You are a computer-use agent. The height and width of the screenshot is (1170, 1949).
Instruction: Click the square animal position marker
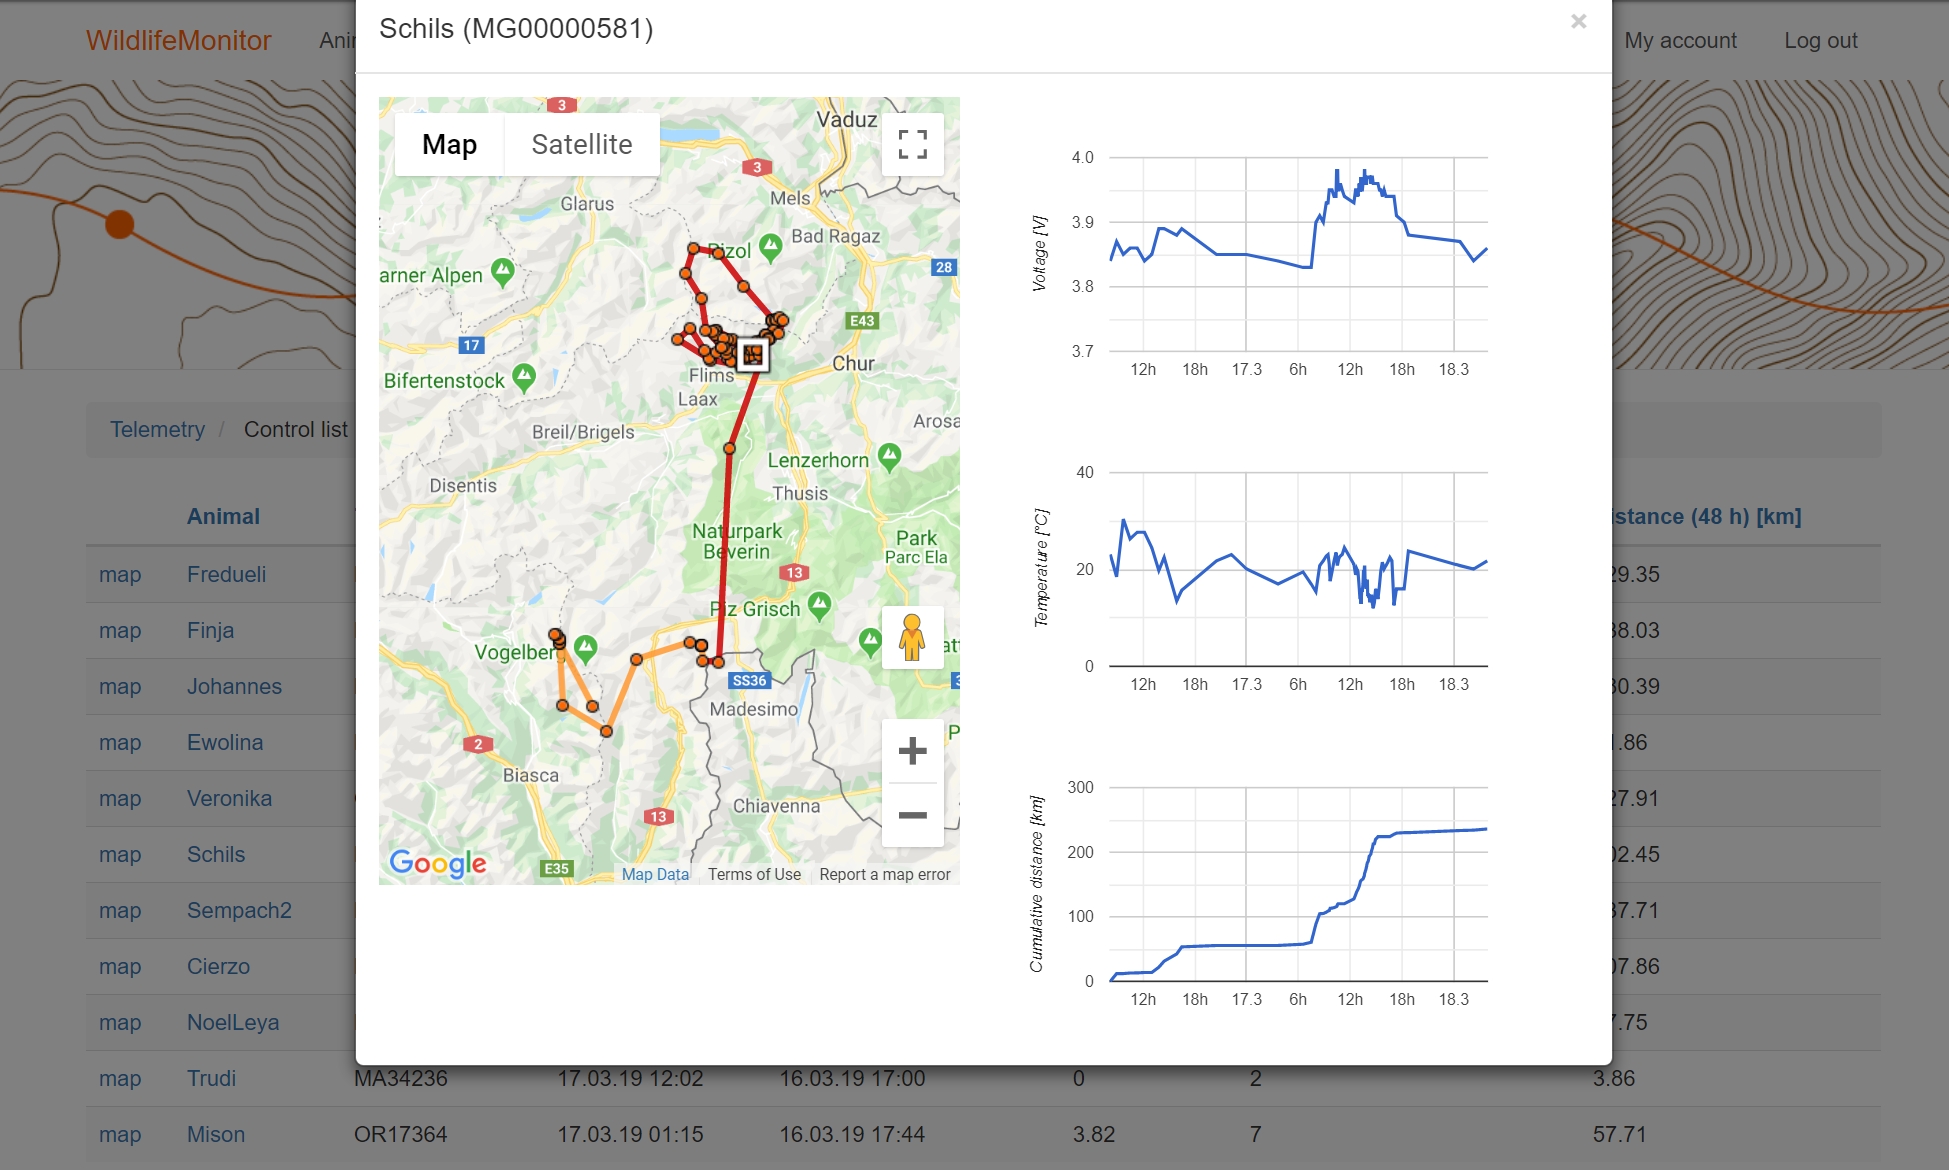pyautogui.click(x=753, y=354)
